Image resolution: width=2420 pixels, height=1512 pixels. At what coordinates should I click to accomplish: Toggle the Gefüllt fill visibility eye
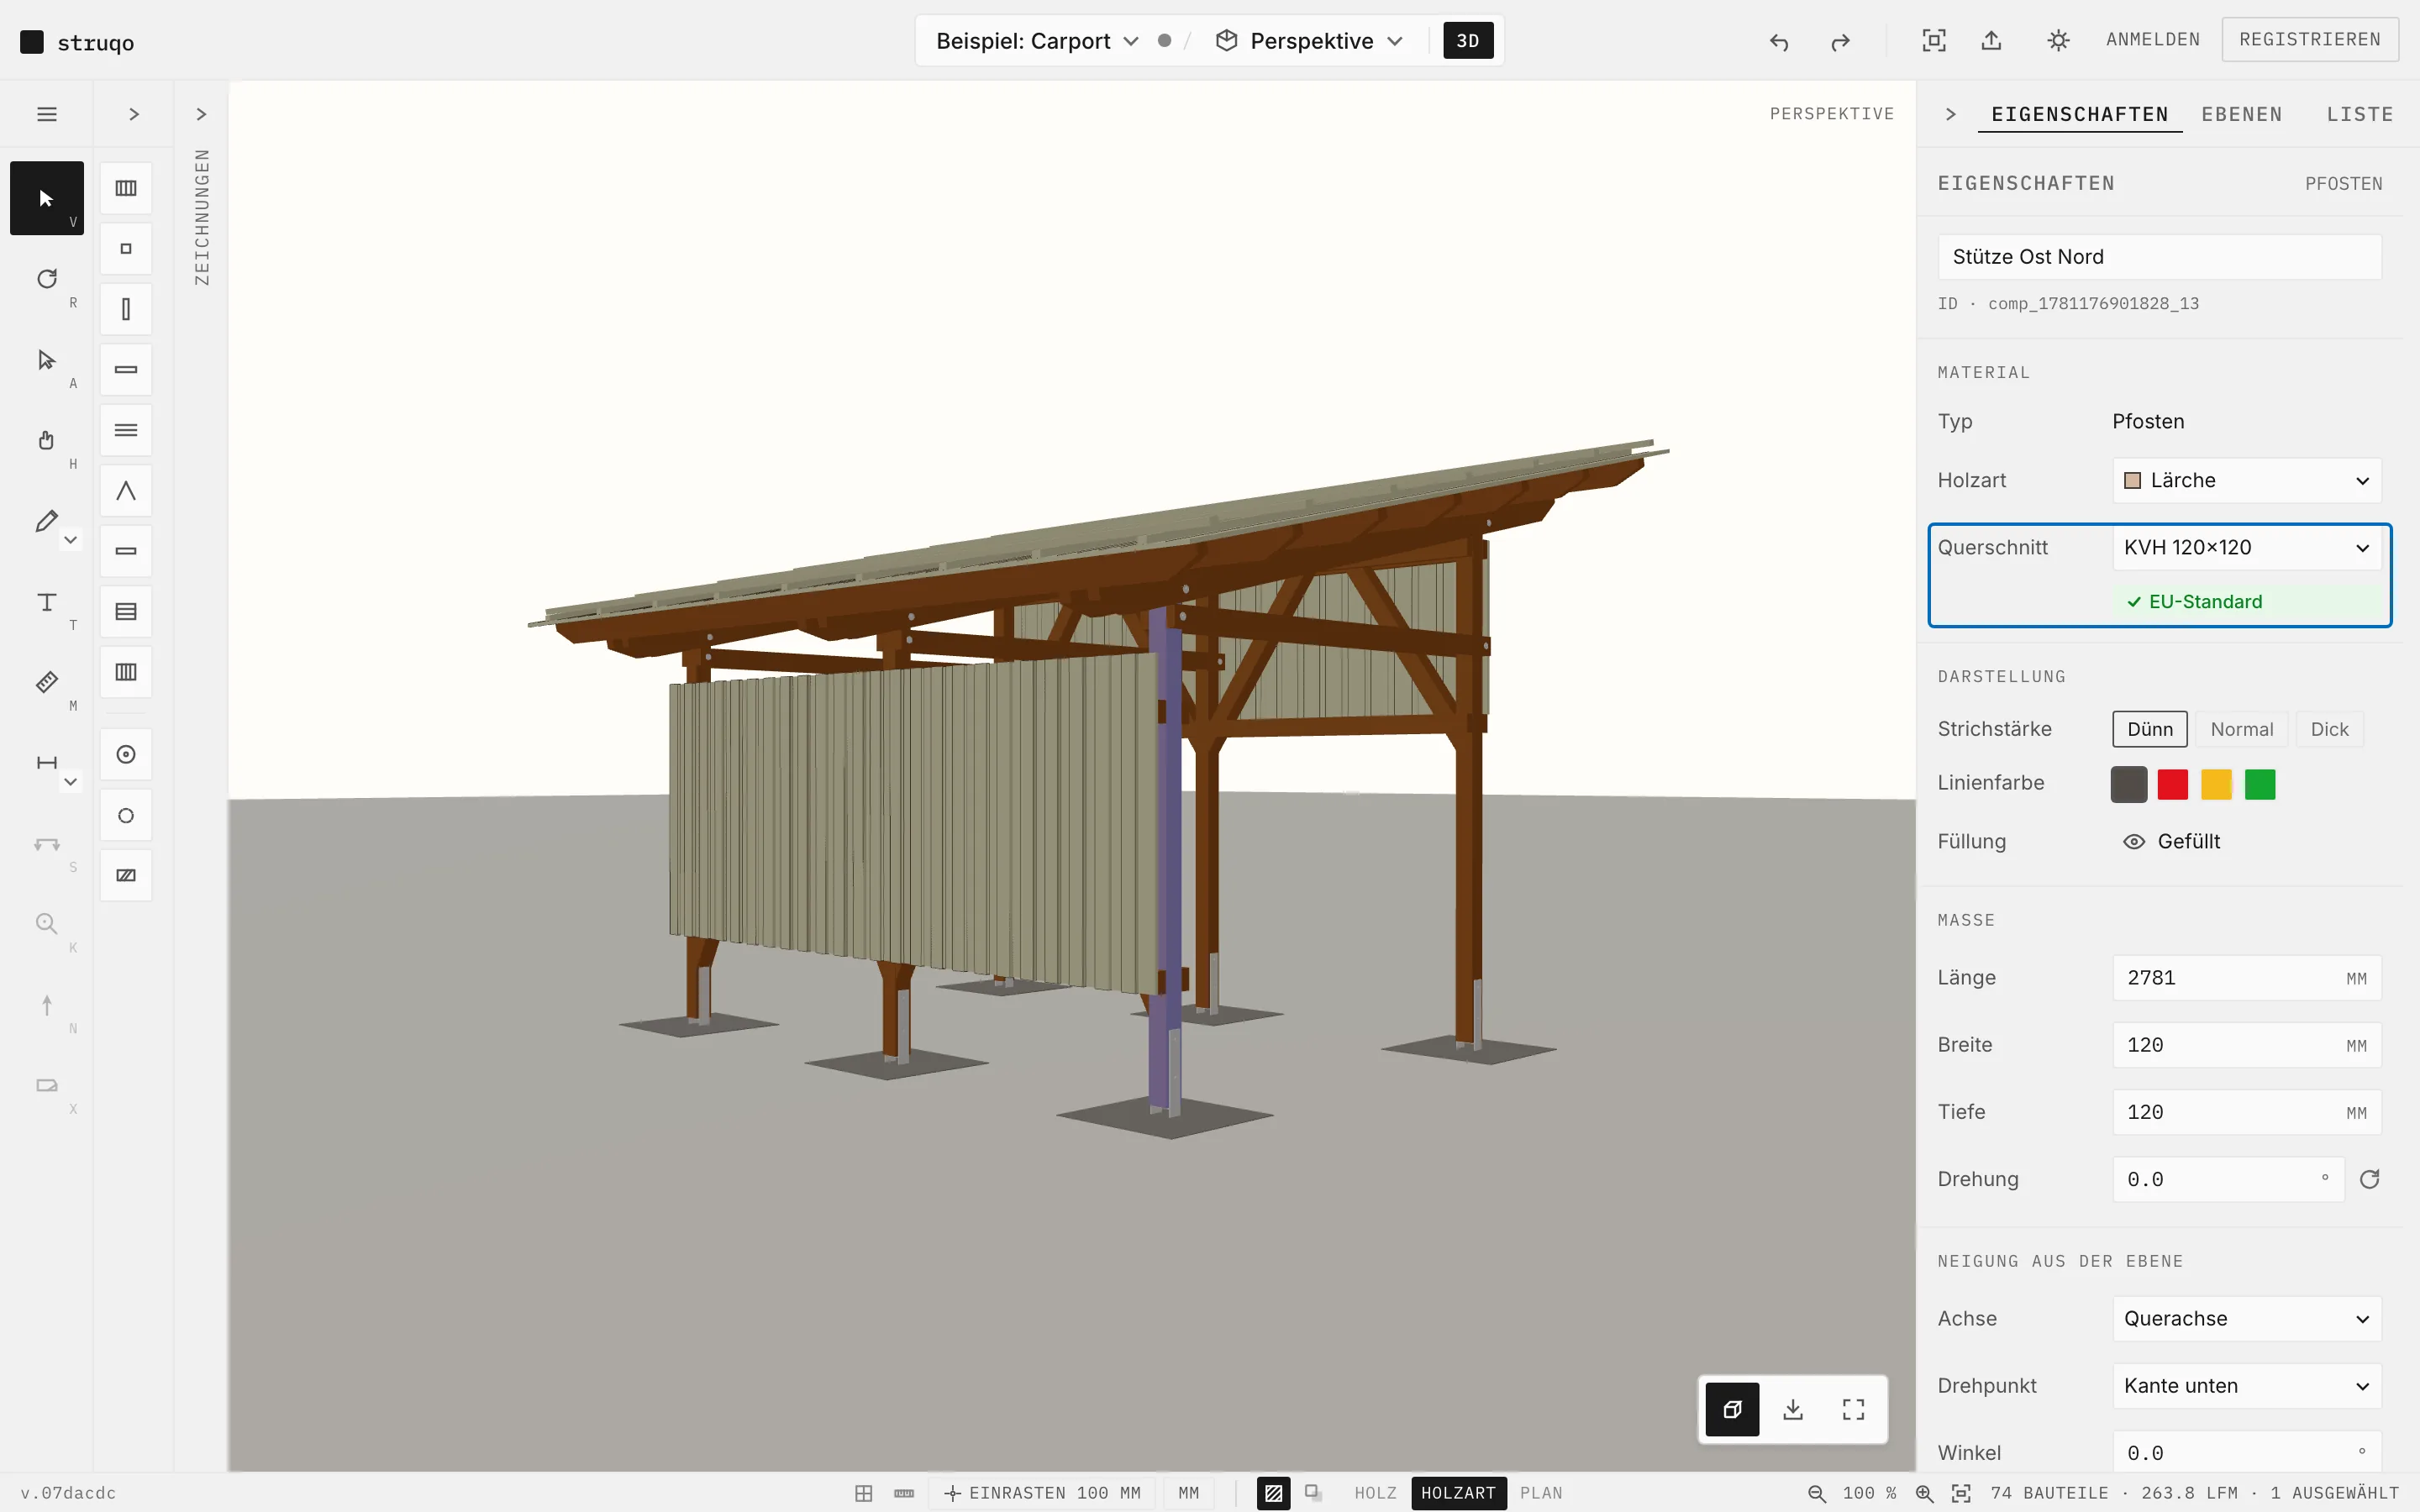point(2134,842)
